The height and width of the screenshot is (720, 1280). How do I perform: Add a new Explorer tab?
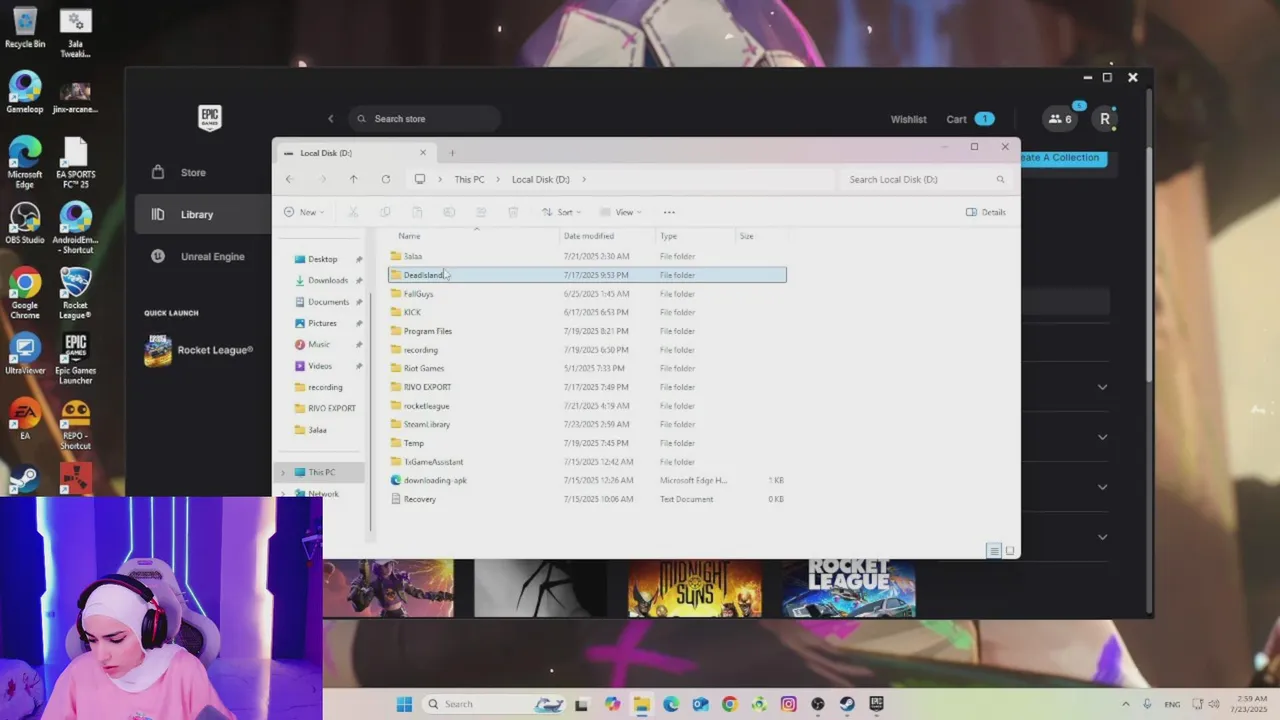coord(452,153)
